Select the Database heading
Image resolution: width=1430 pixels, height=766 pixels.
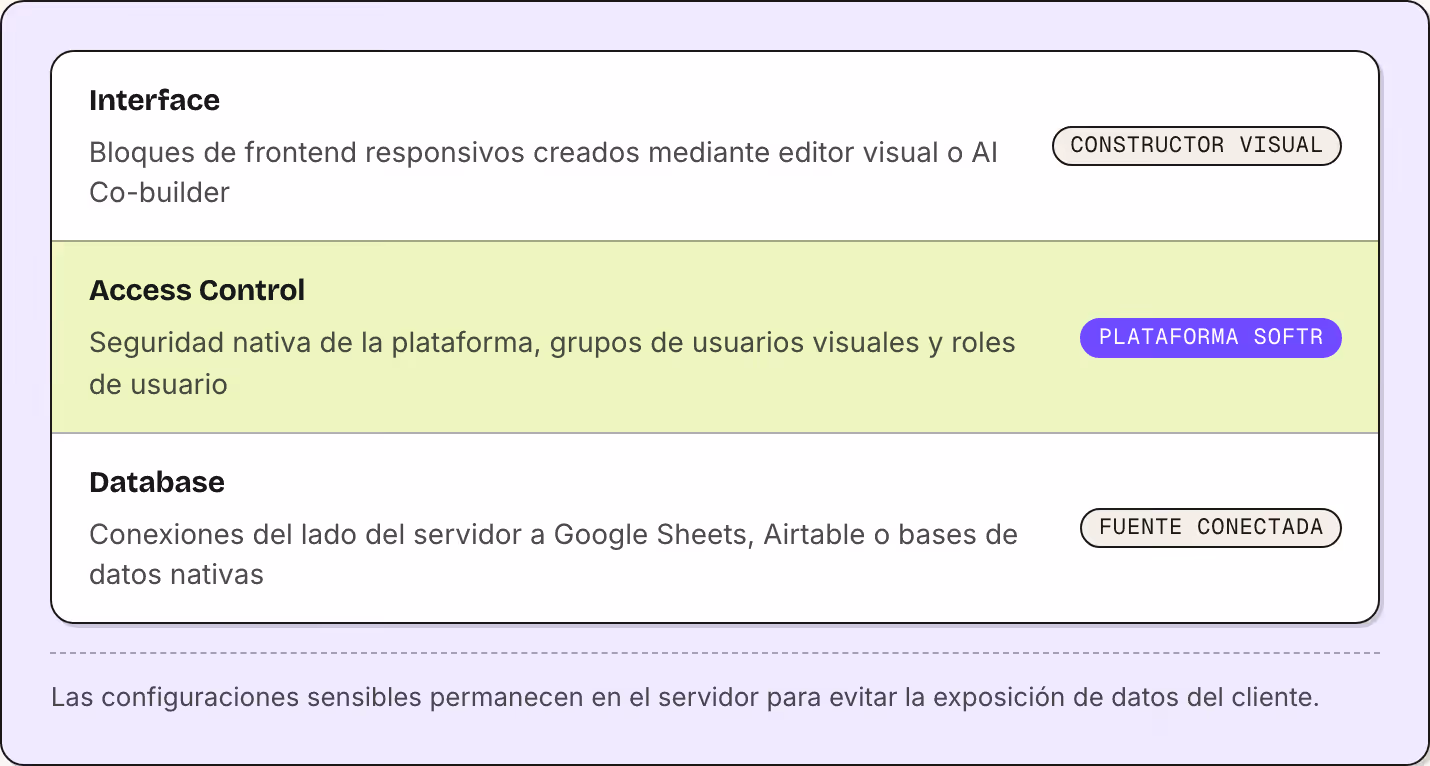pyautogui.click(x=157, y=482)
